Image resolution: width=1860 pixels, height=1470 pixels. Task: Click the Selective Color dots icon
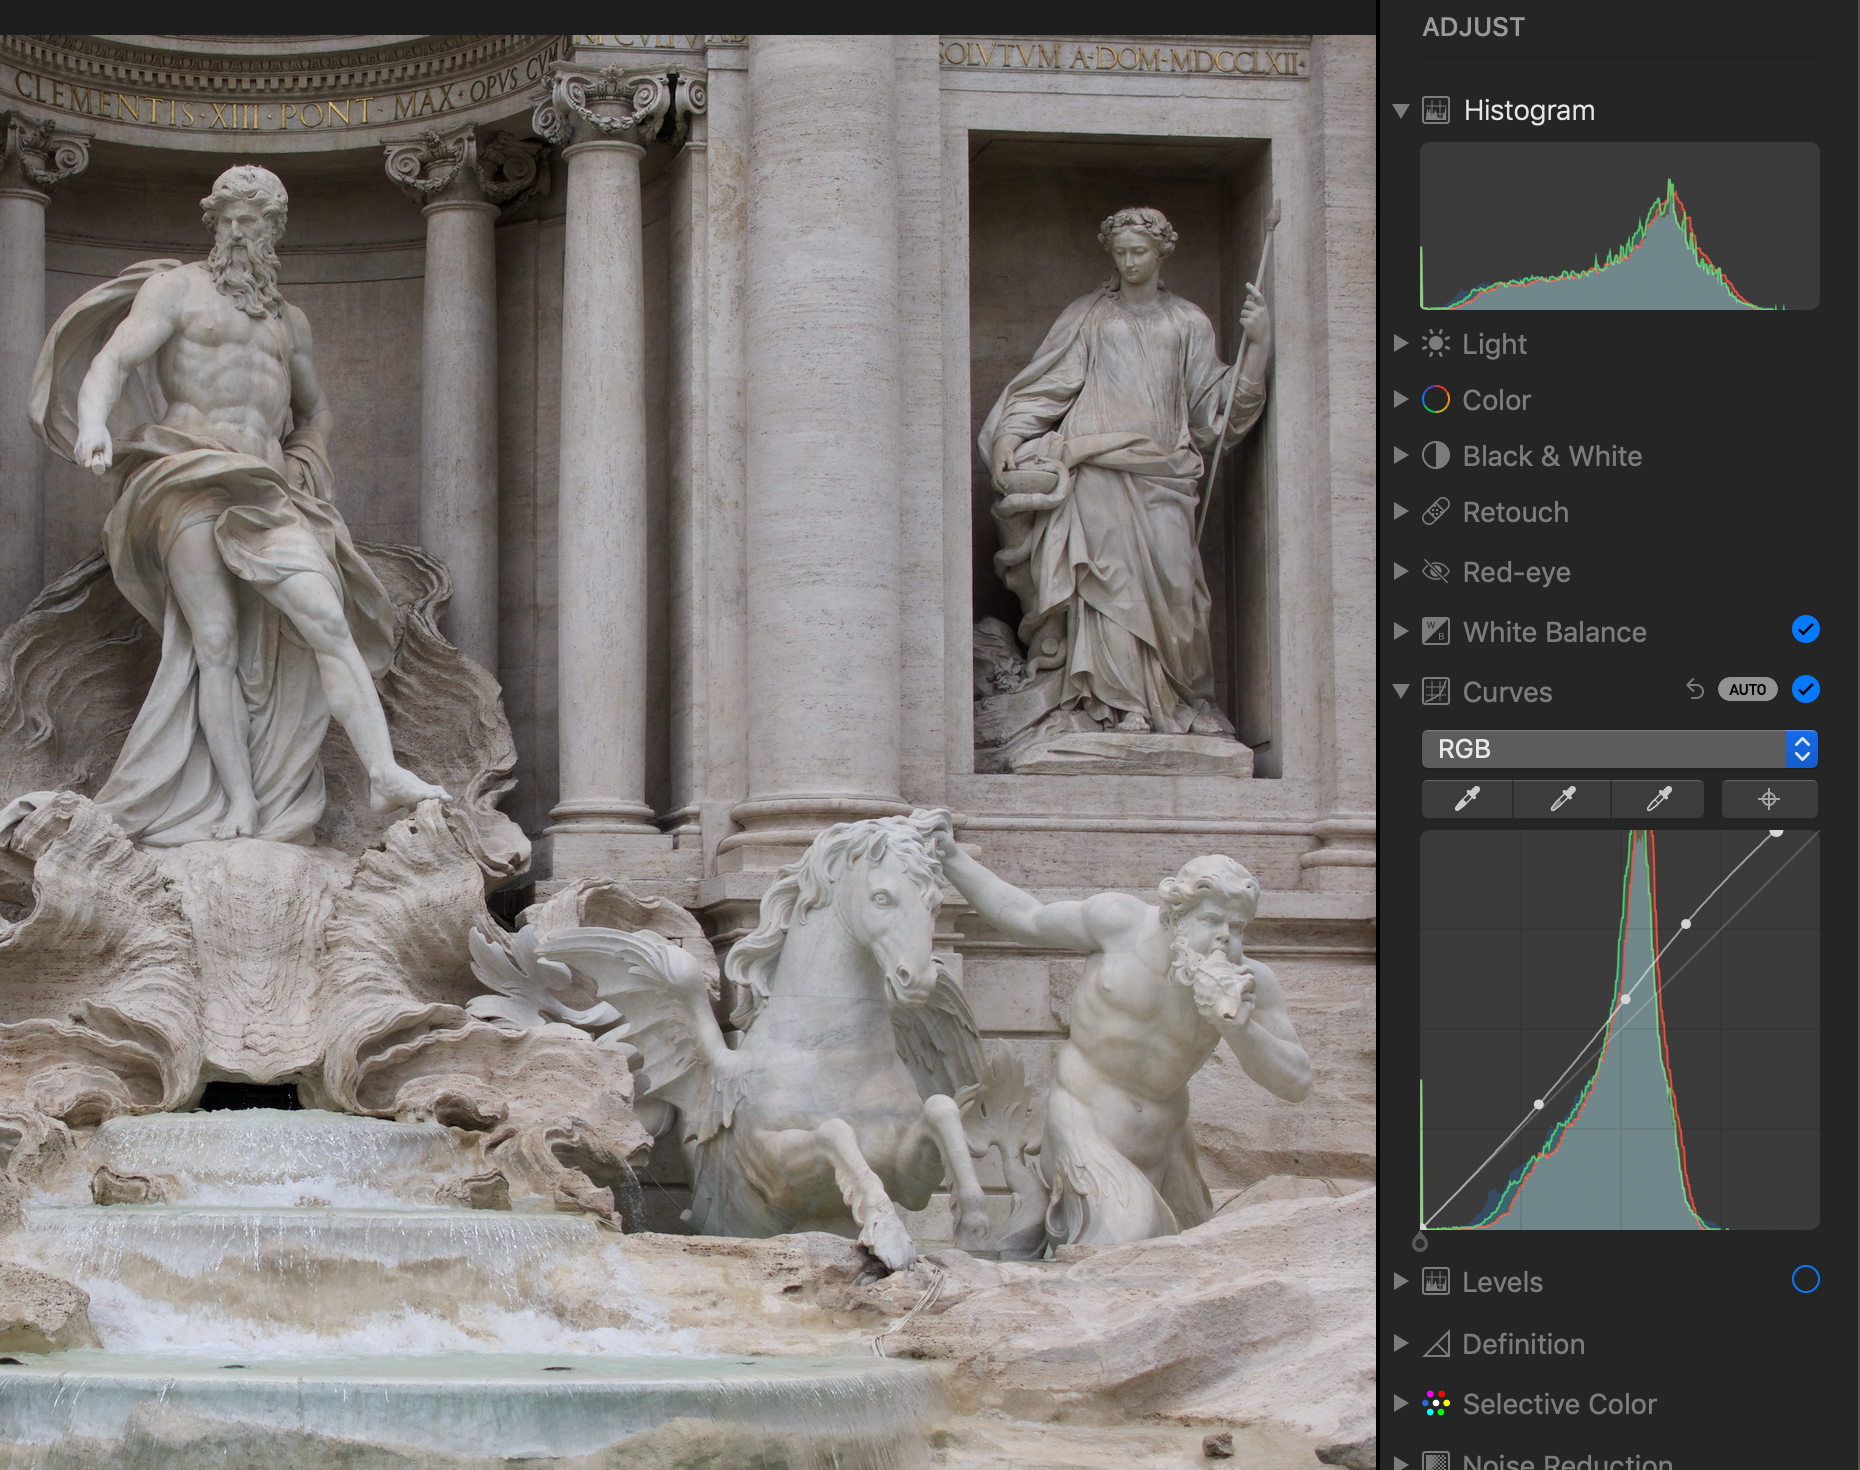click(x=1436, y=1404)
